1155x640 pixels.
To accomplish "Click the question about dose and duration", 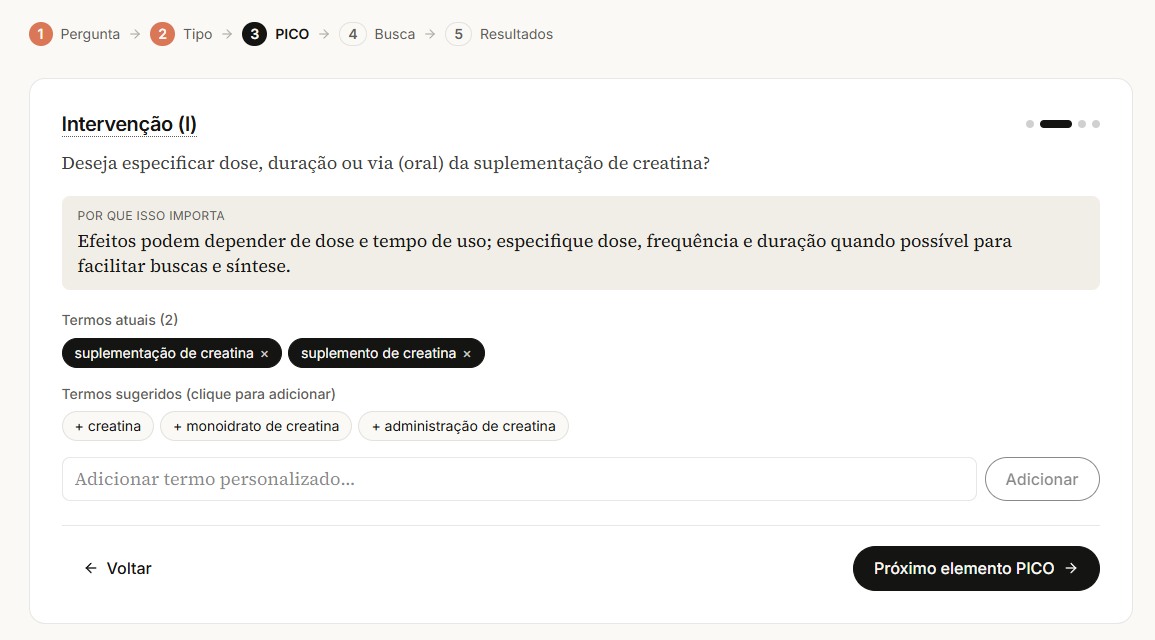I will tap(385, 163).
